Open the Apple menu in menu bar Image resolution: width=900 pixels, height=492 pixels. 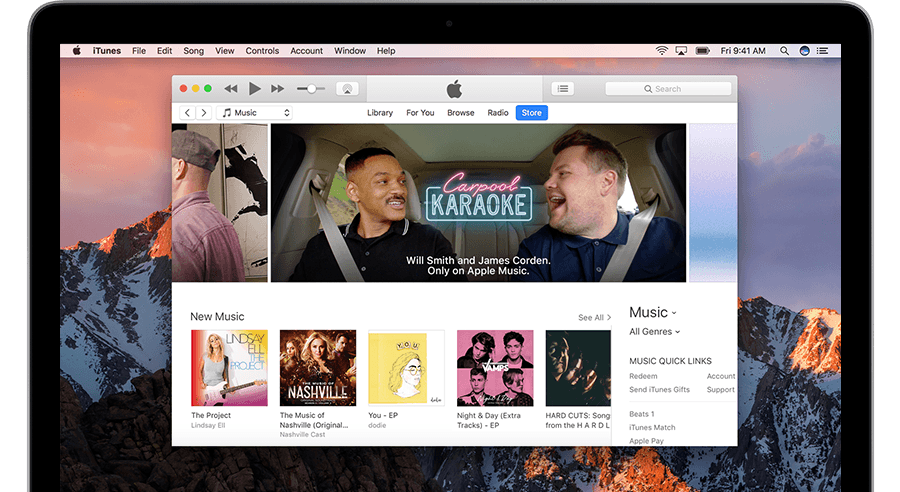[x=76, y=51]
